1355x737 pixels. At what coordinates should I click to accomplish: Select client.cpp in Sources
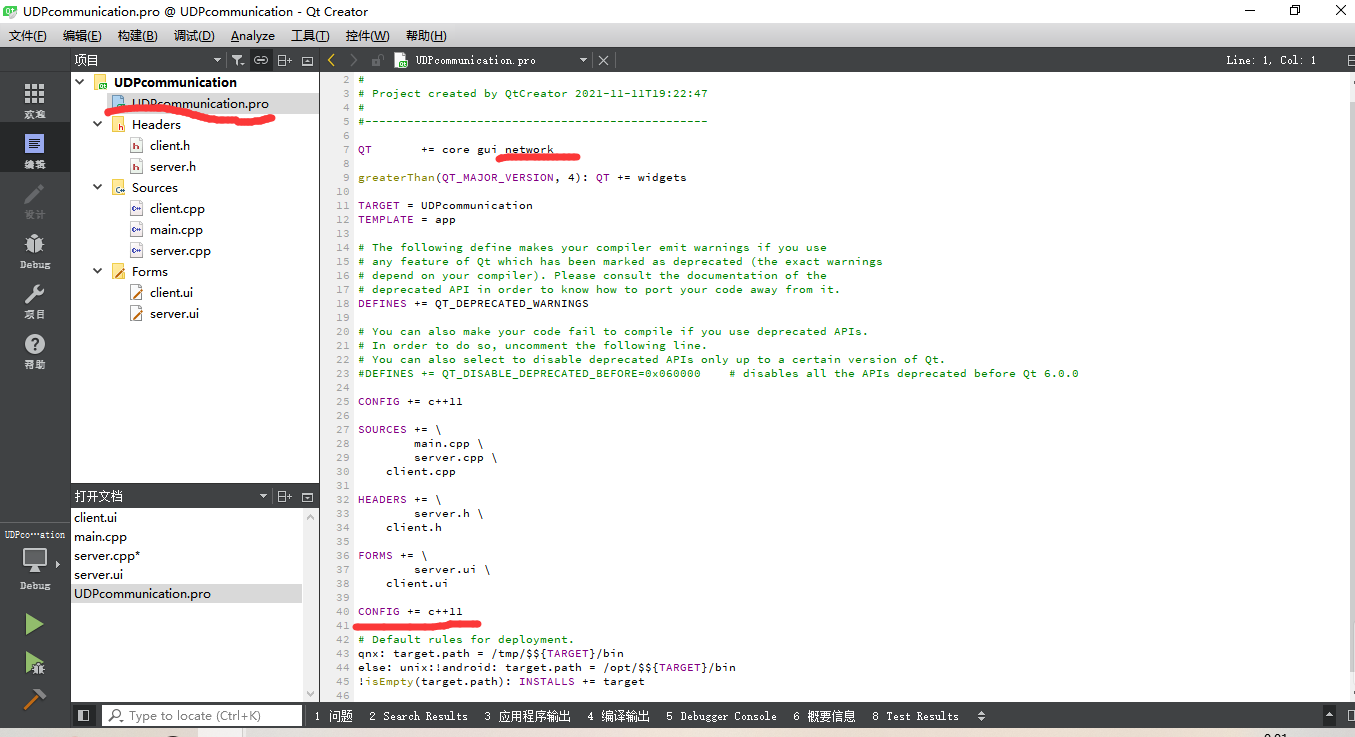(x=177, y=209)
